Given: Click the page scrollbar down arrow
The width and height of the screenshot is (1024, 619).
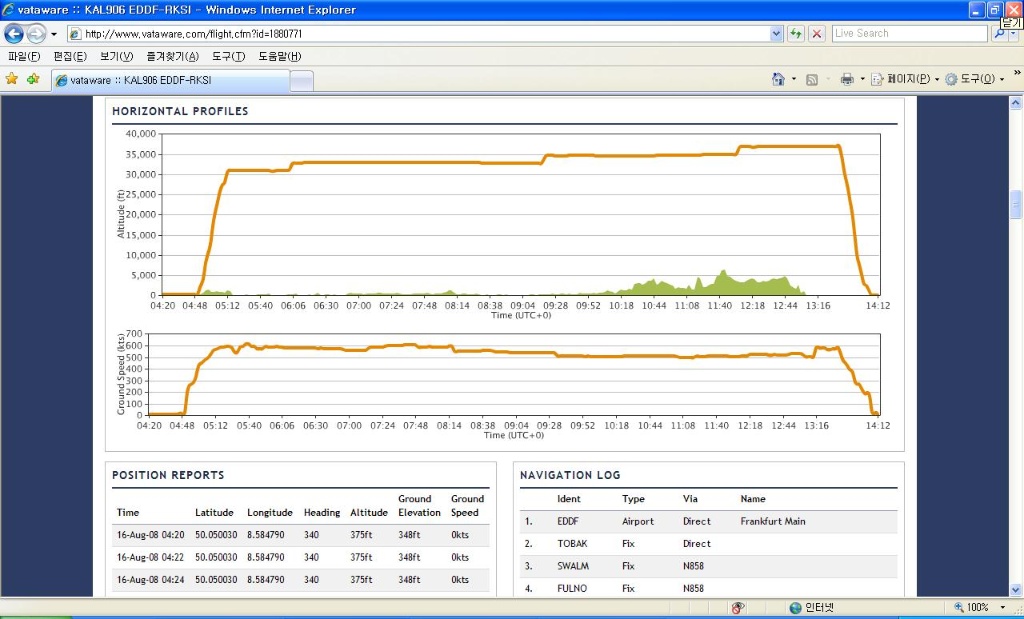Looking at the screenshot, I should pyautogui.click(x=1016, y=589).
